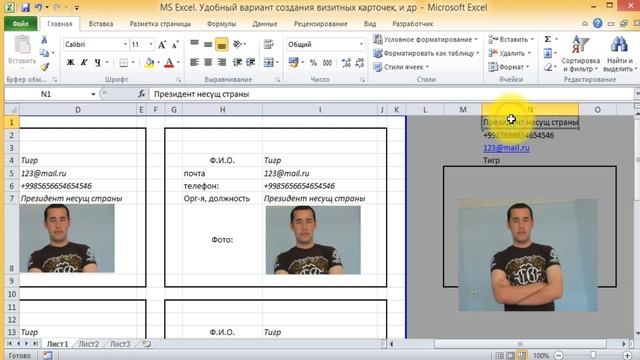Click the AutoSum sigma icon
640x360 pixels.
tap(548, 39)
